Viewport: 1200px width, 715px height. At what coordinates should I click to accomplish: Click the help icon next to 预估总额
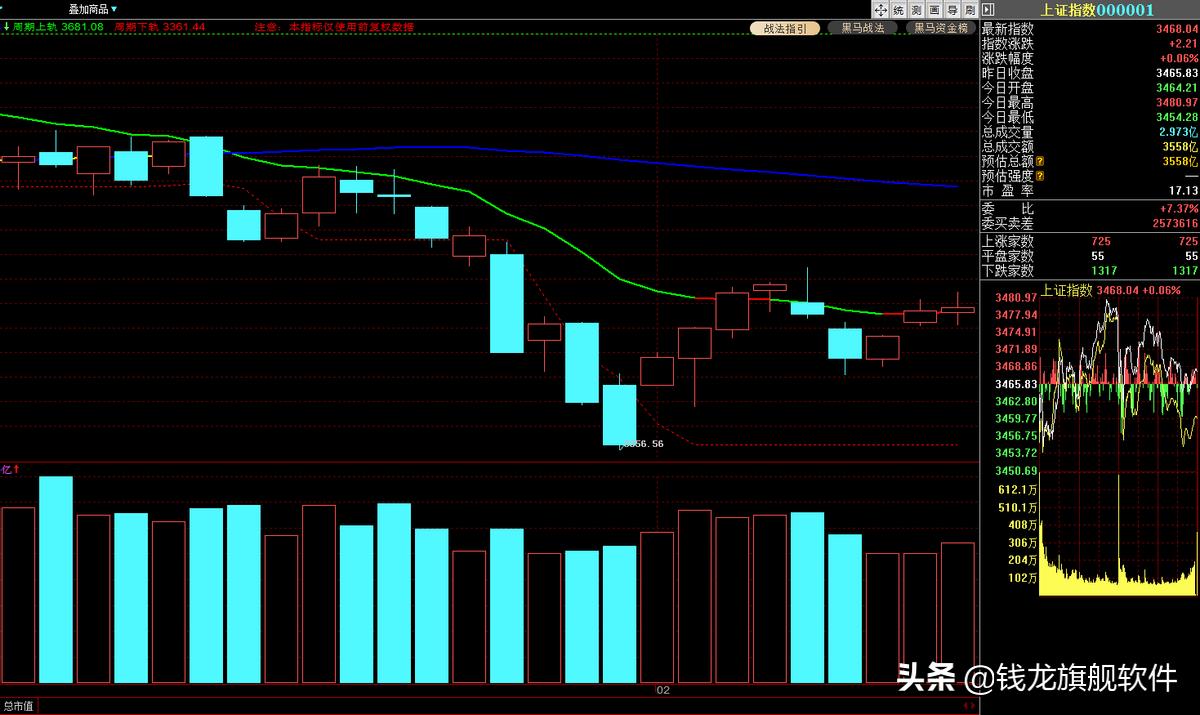pos(1040,161)
